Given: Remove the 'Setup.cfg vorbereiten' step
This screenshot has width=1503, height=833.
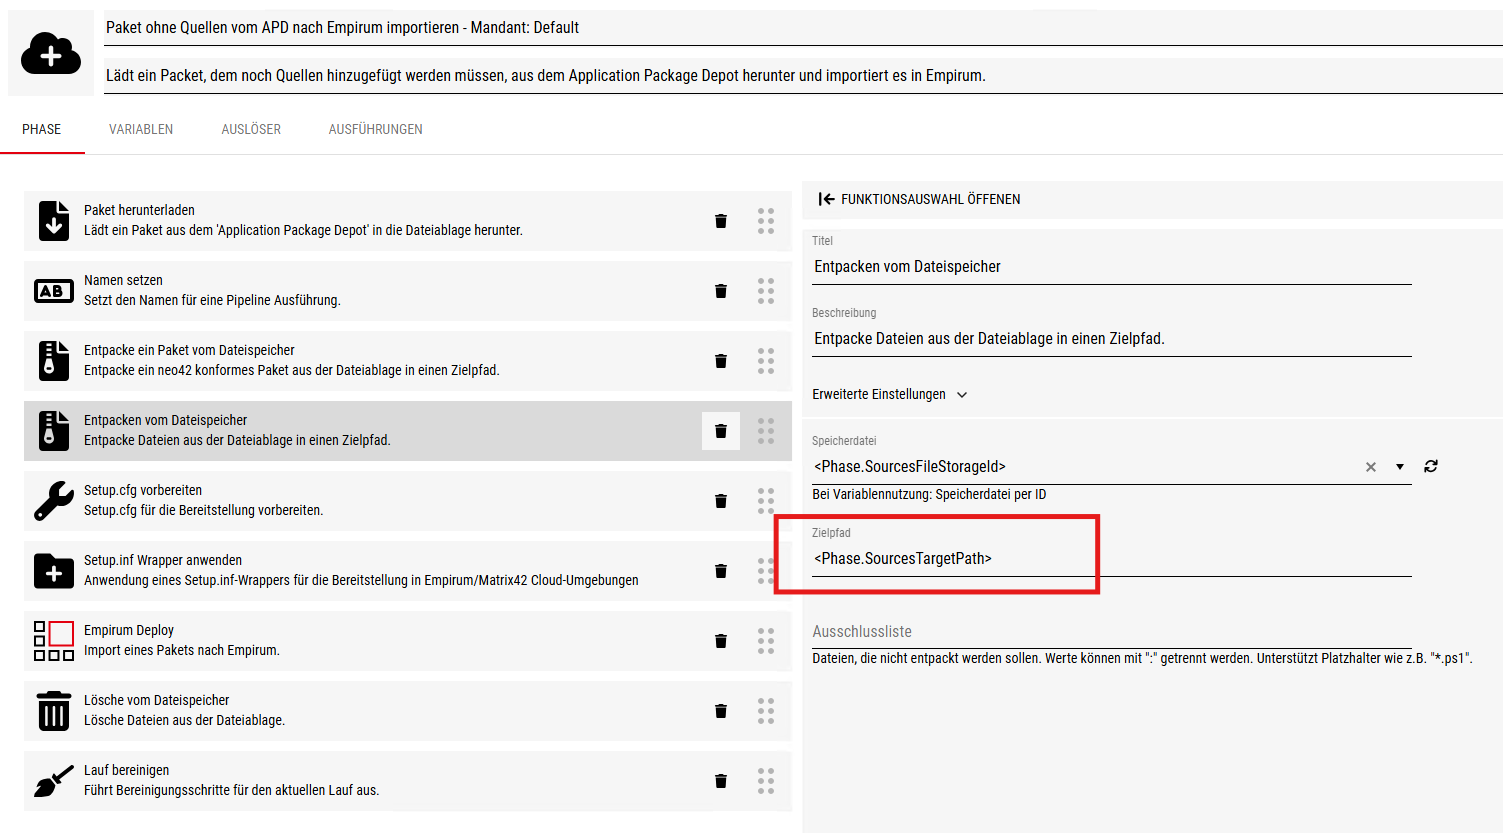Looking at the screenshot, I should click(720, 501).
